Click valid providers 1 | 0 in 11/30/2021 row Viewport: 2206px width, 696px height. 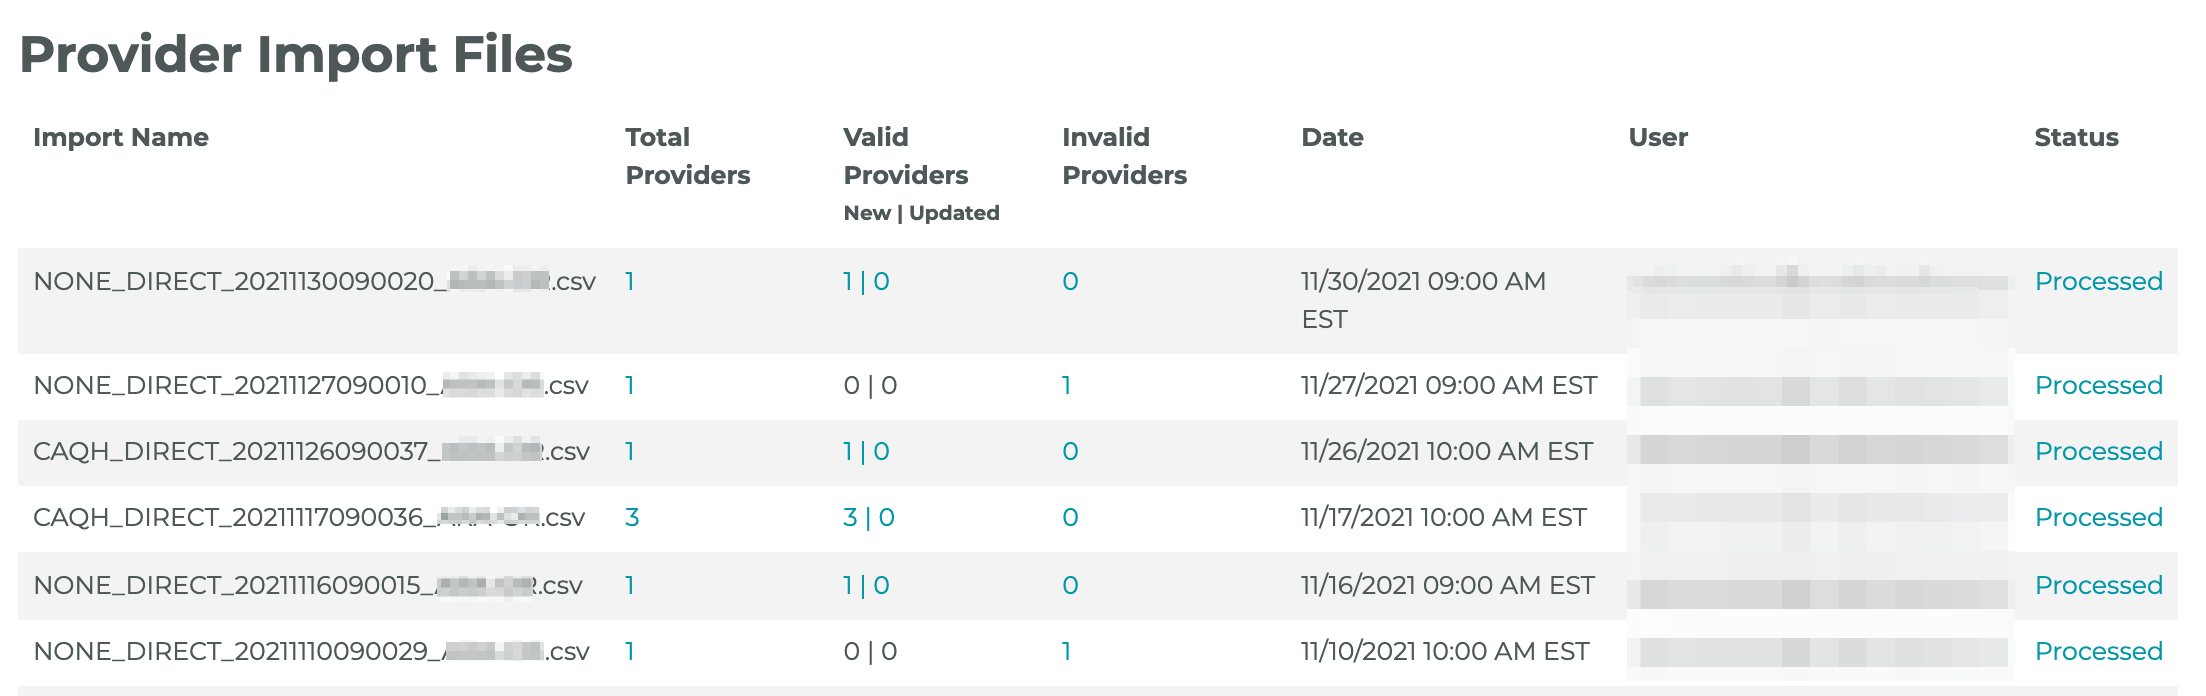tap(866, 281)
